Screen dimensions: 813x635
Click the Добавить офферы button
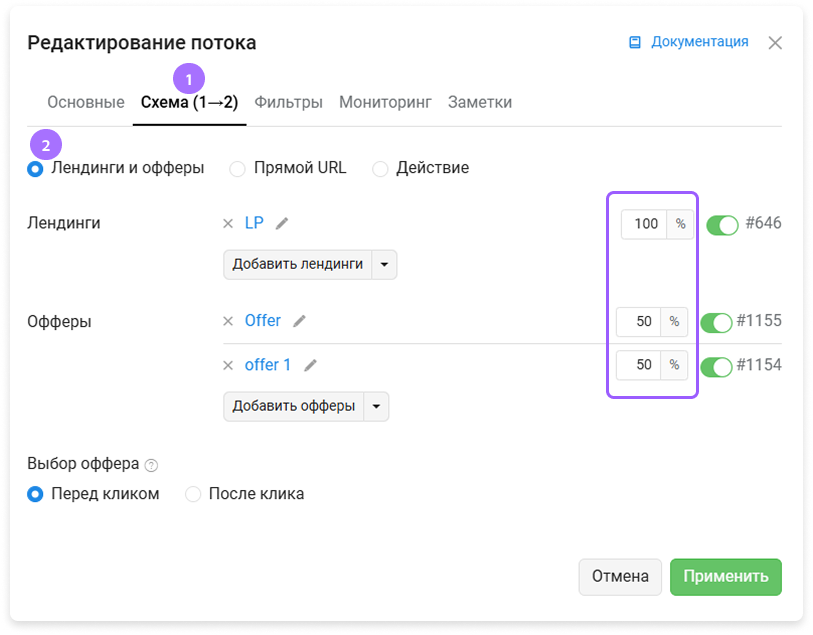pyautogui.click(x=294, y=406)
